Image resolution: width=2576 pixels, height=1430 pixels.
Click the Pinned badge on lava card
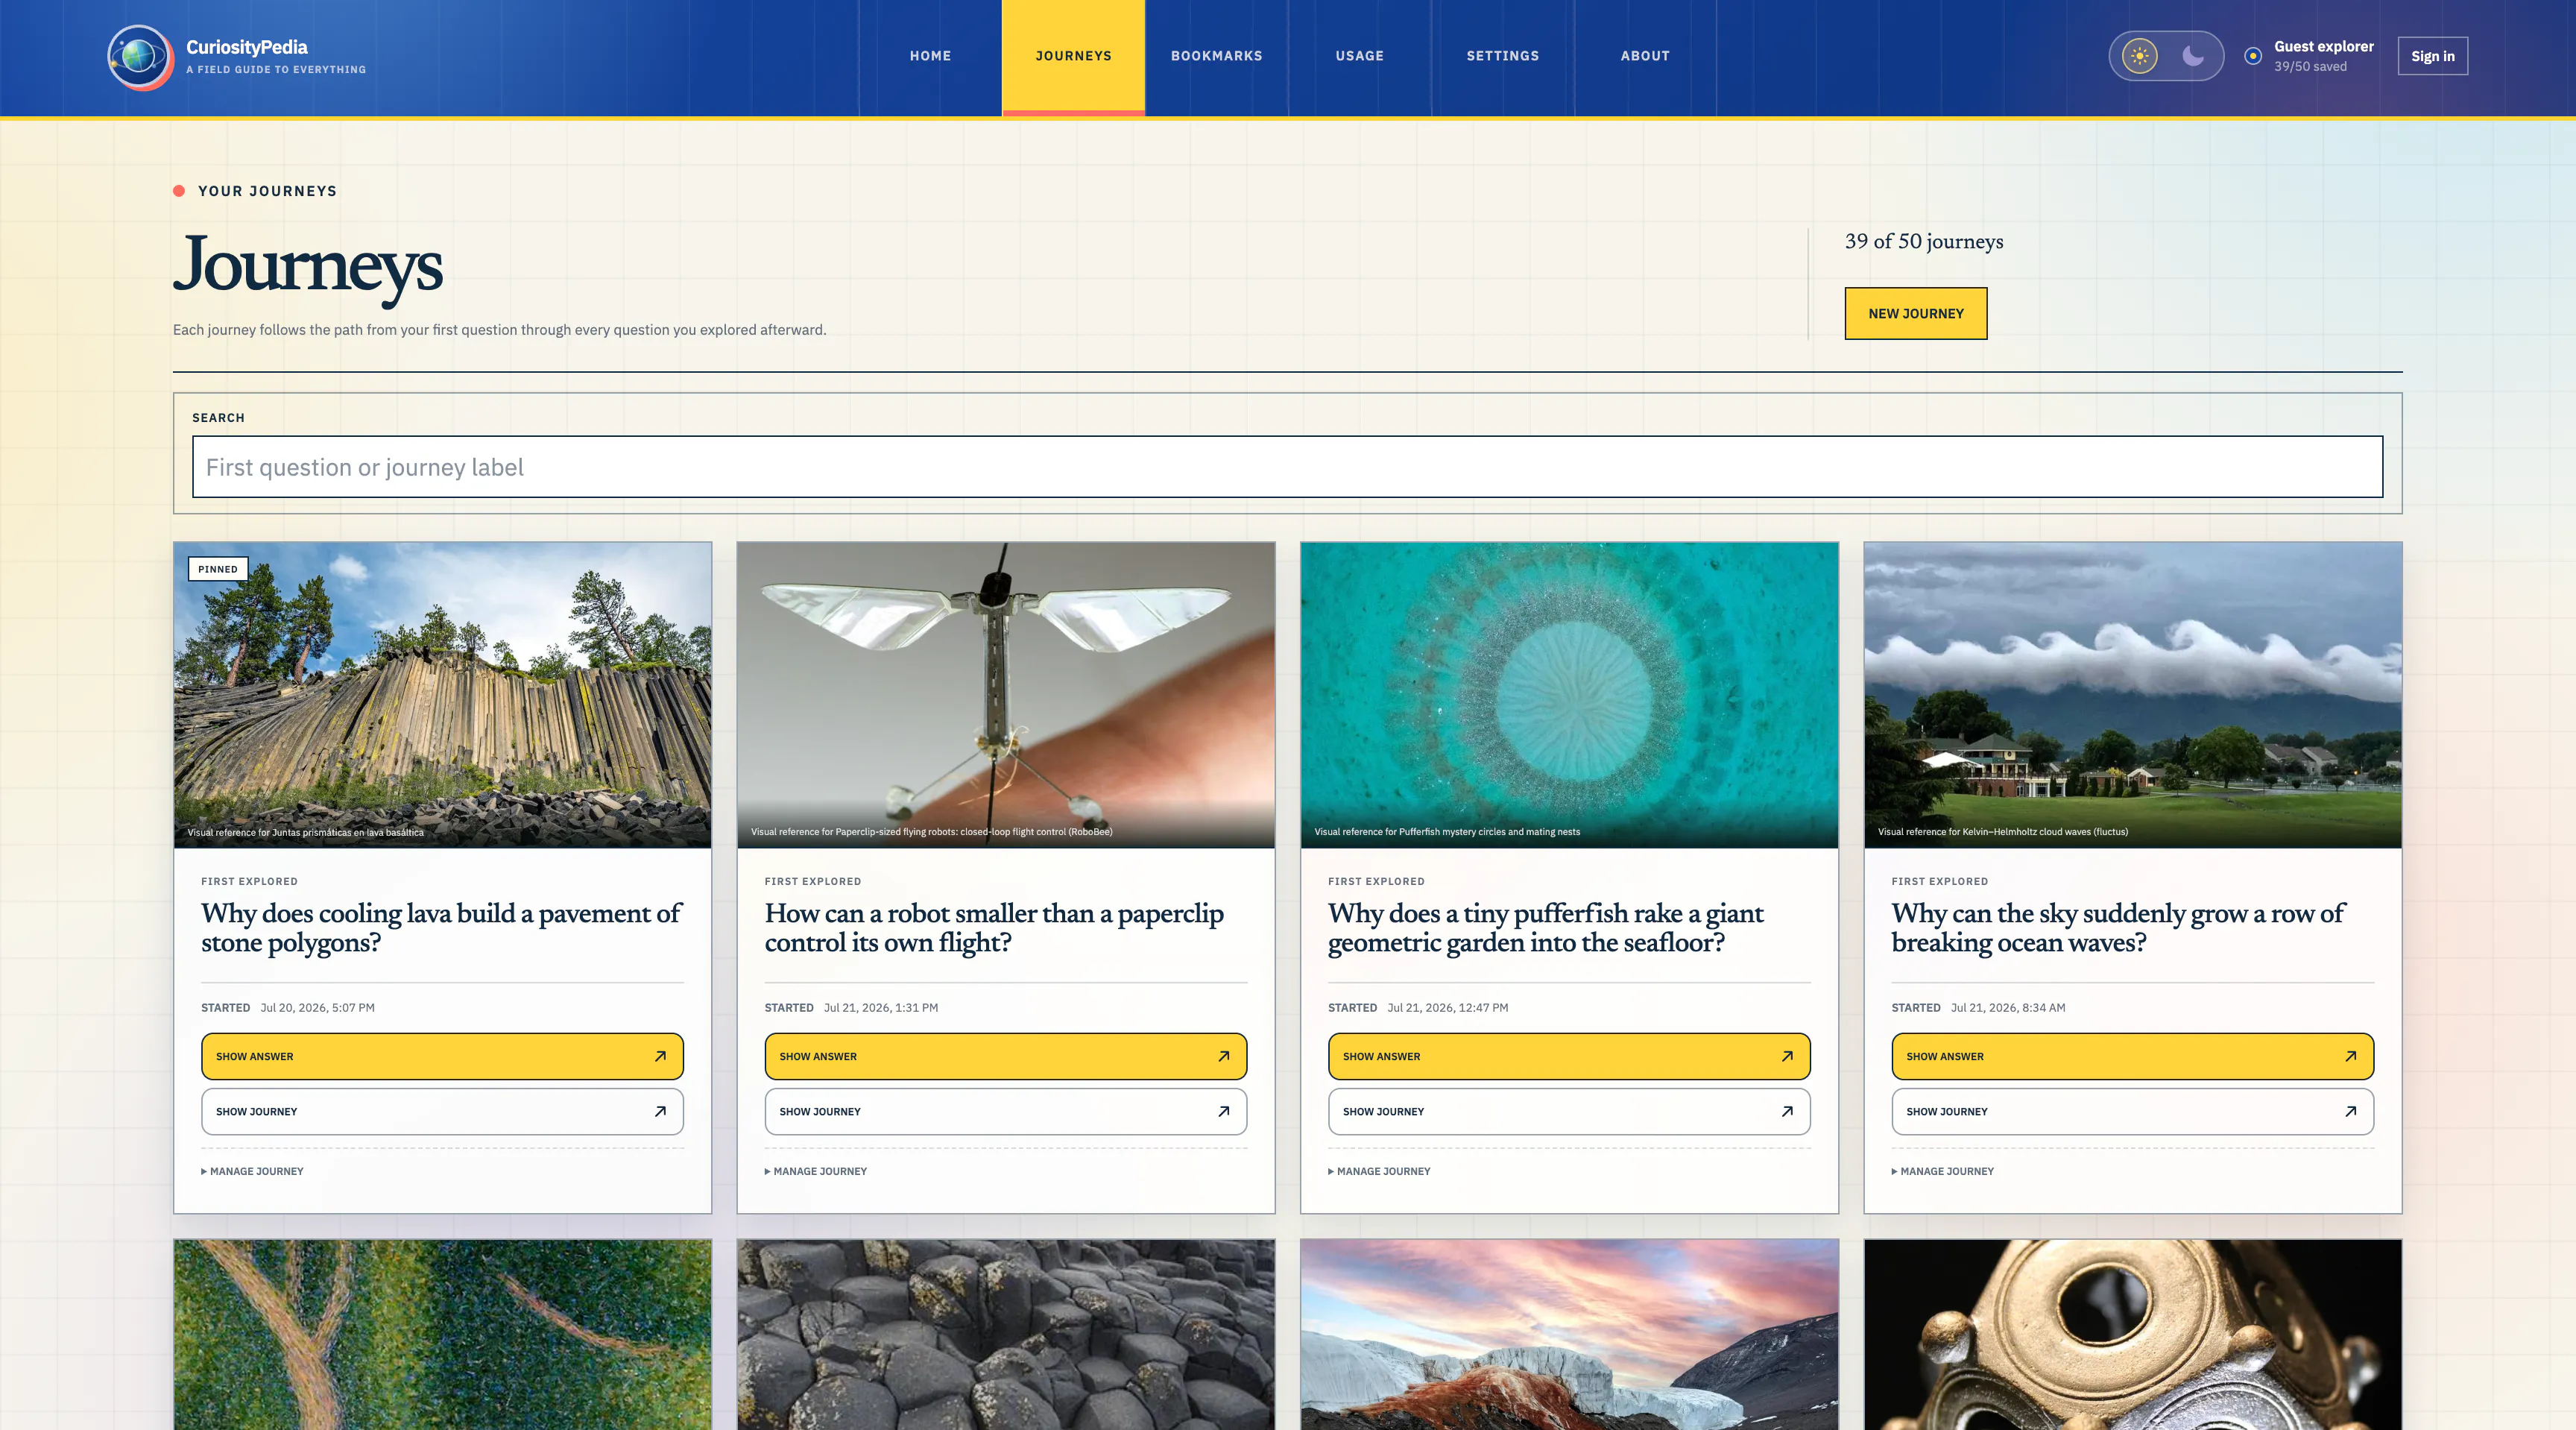point(218,569)
